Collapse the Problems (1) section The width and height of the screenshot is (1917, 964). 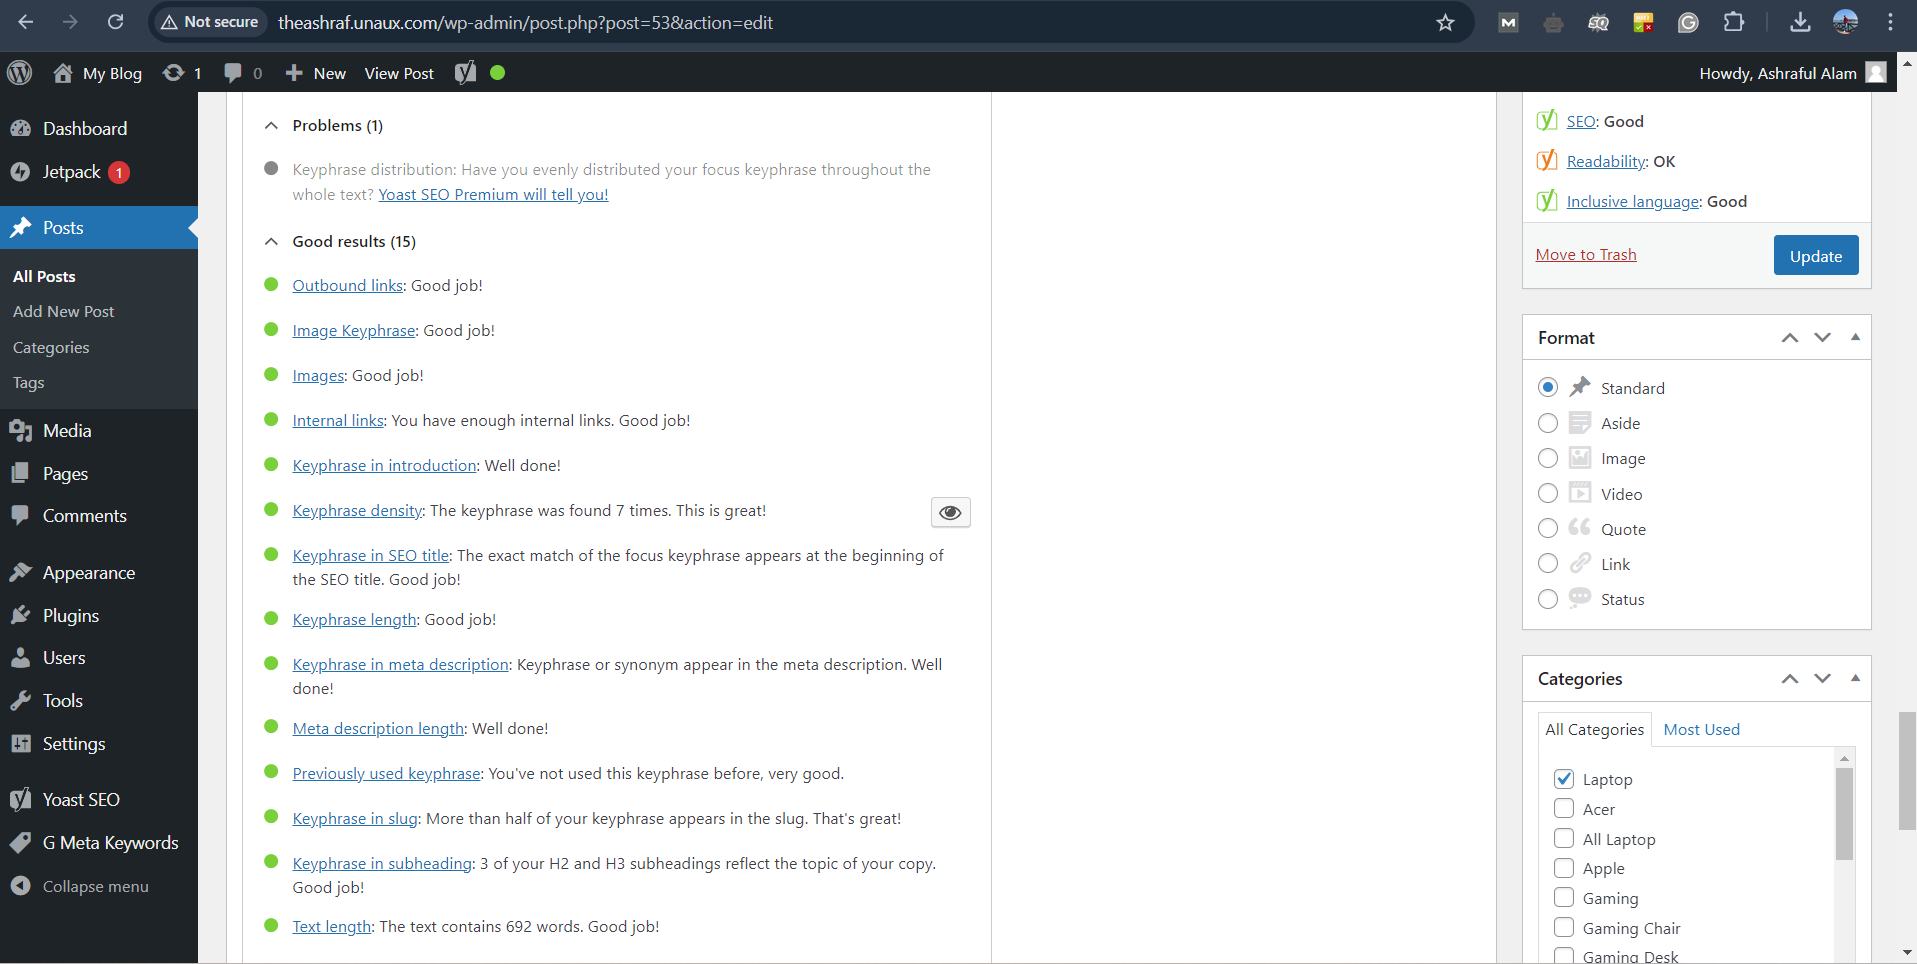271,125
